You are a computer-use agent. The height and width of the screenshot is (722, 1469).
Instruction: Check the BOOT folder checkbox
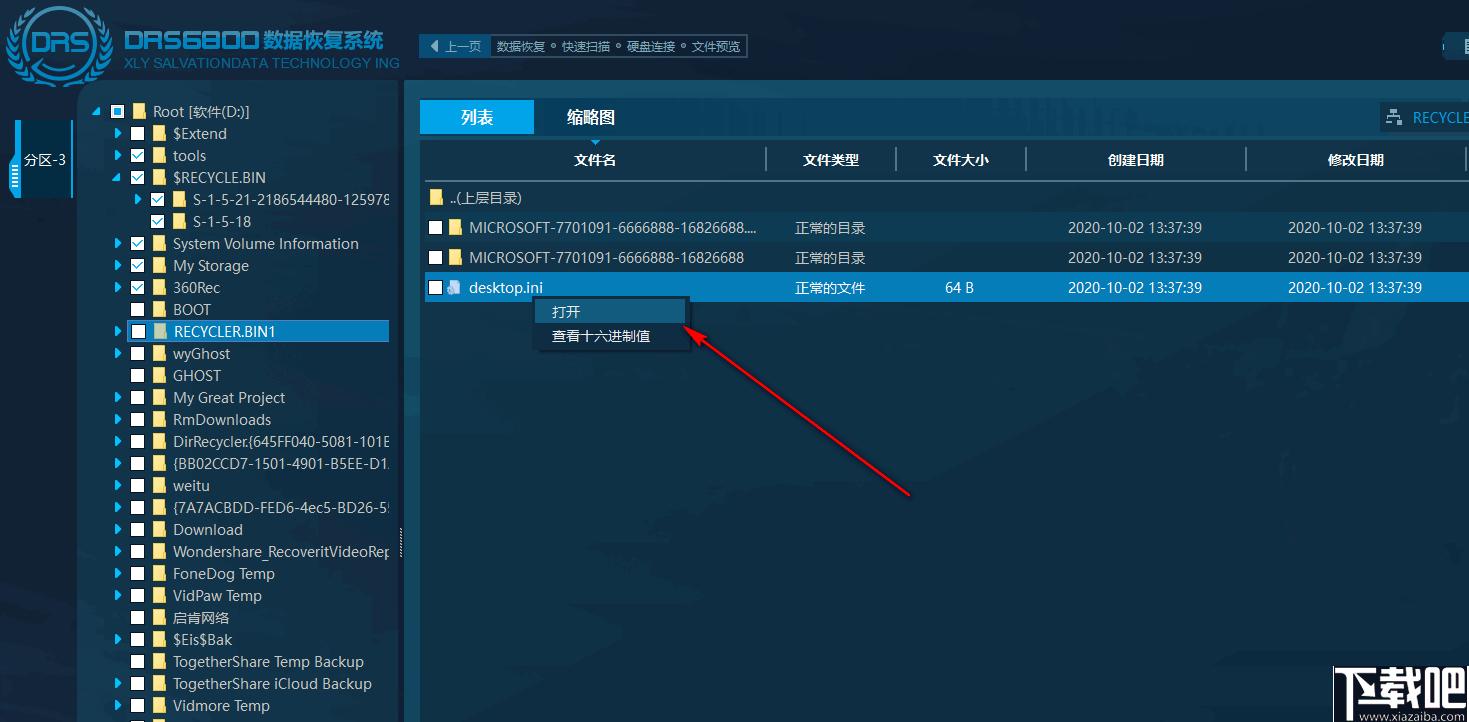[x=138, y=310]
